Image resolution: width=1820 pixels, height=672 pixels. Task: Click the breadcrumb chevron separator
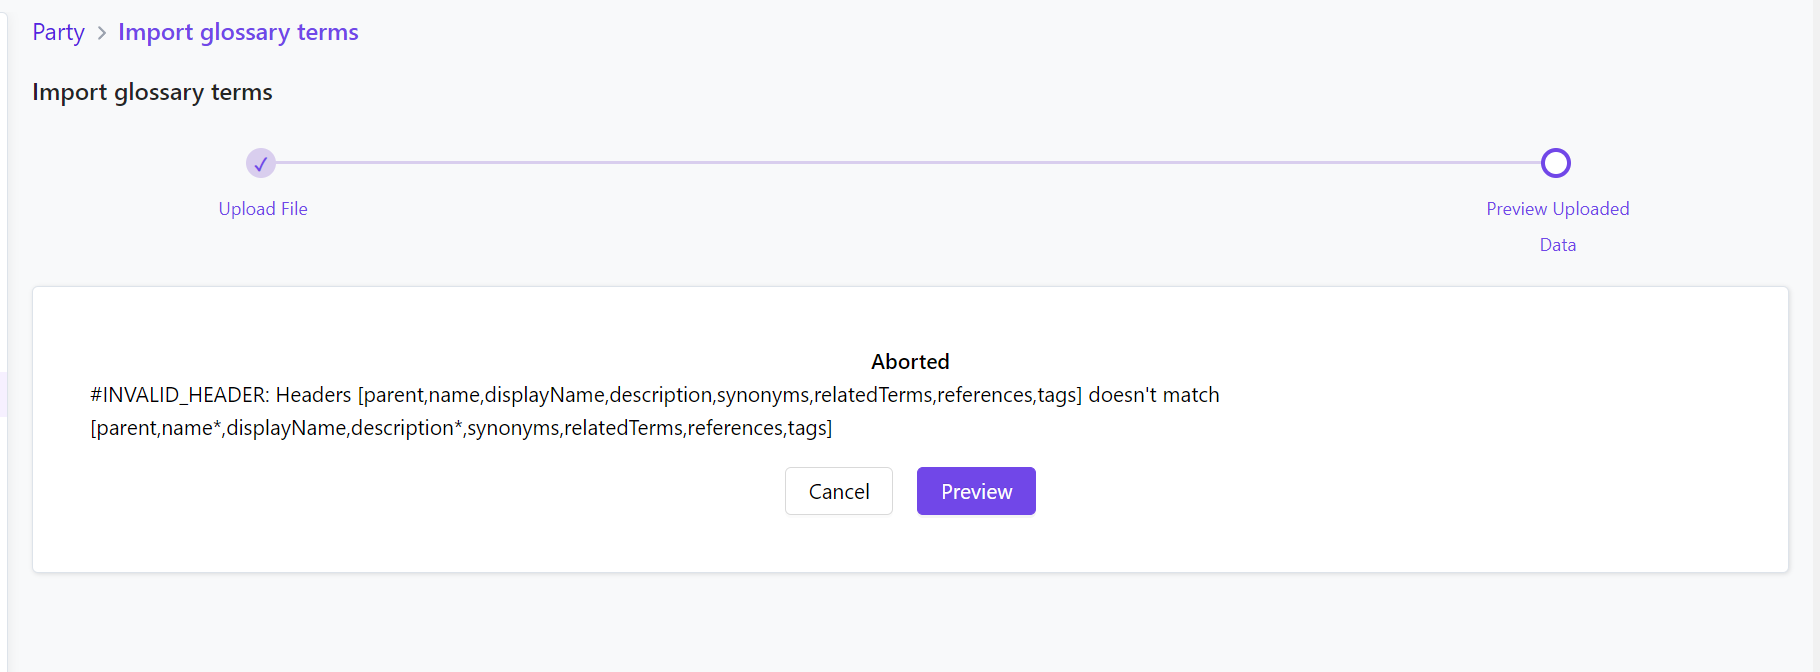(x=100, y=32)
